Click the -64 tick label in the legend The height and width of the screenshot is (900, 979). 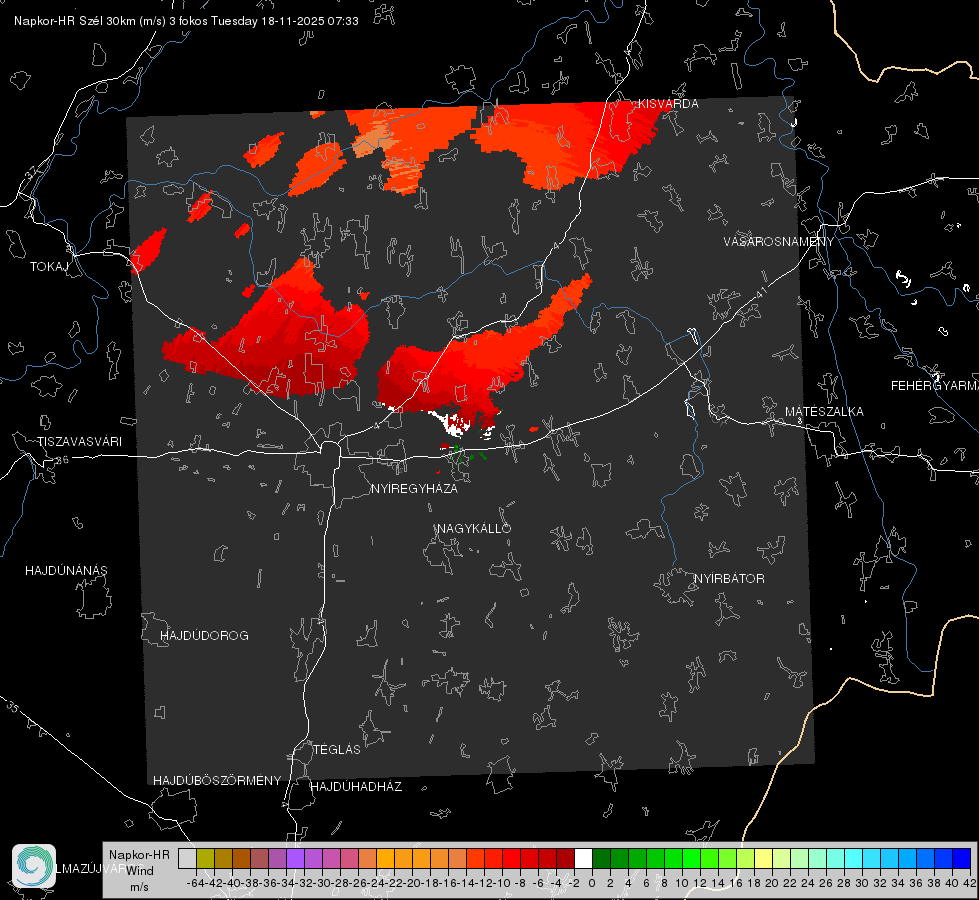click(195, 883)
